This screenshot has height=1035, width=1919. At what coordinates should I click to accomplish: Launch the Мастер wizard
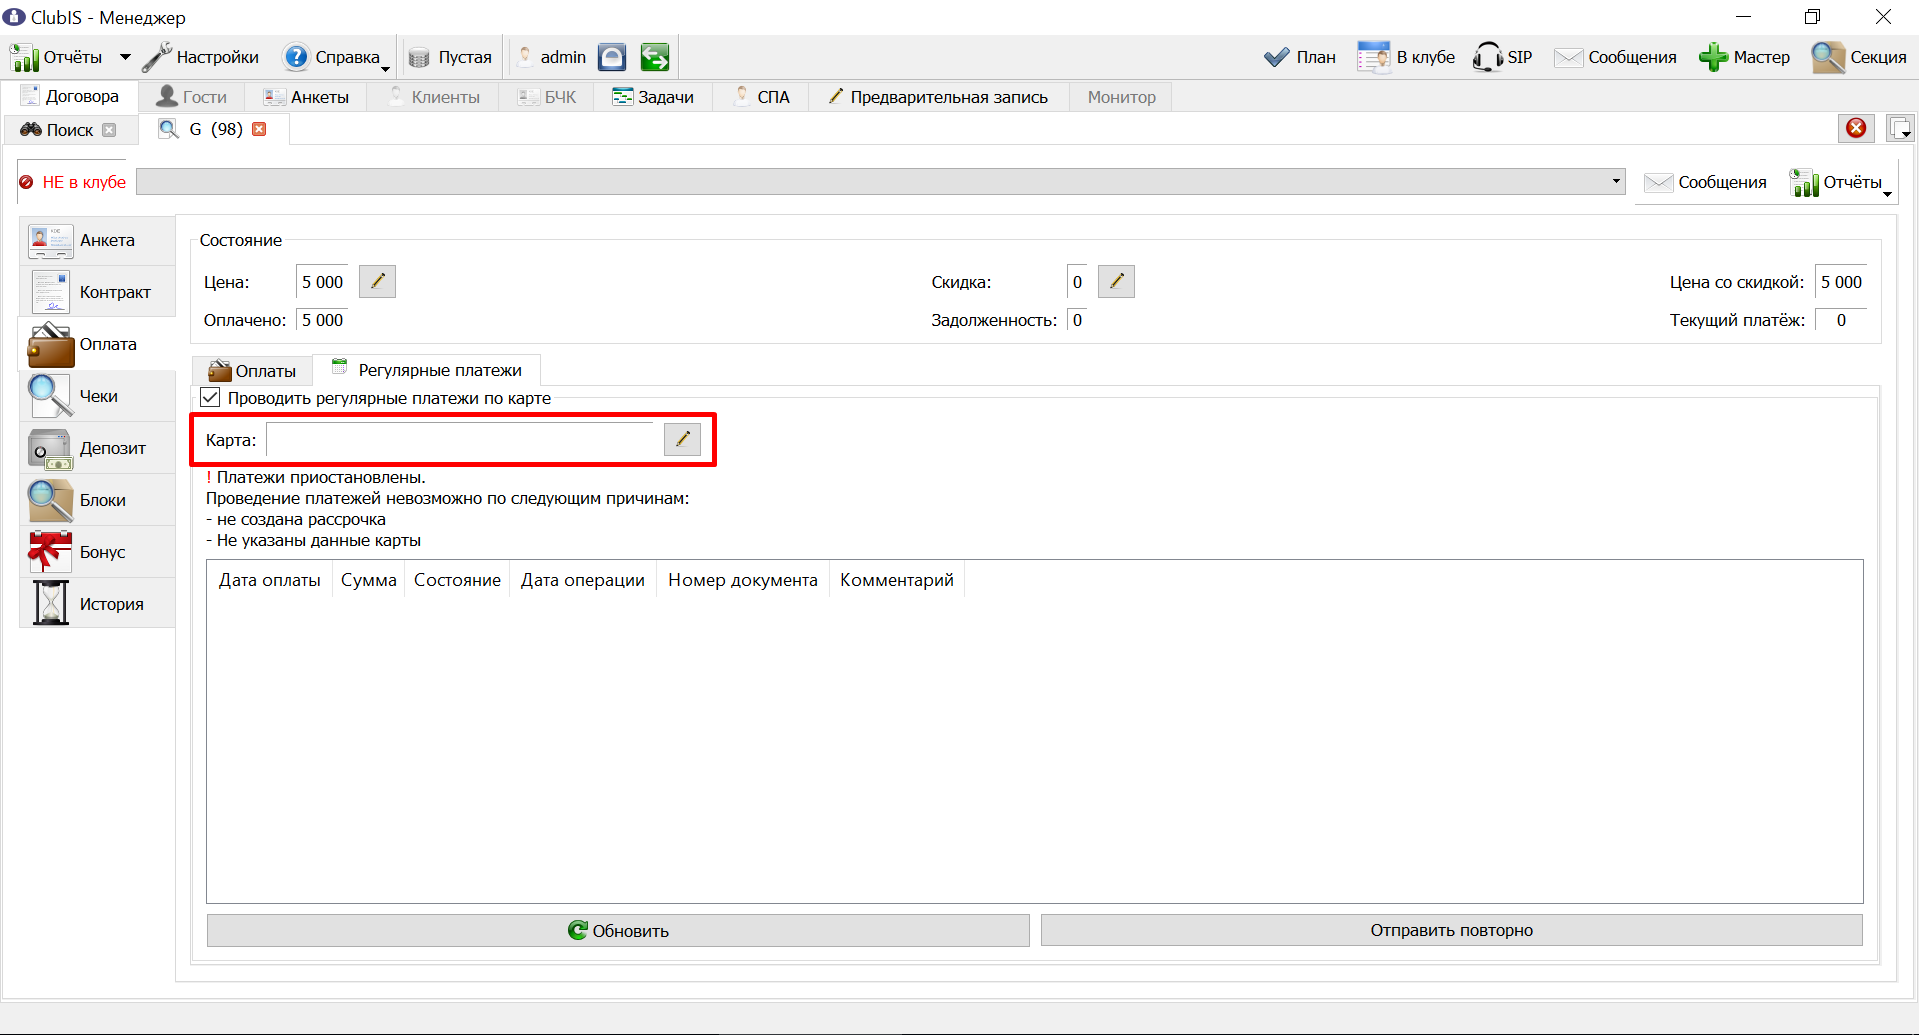[1744, 57]
